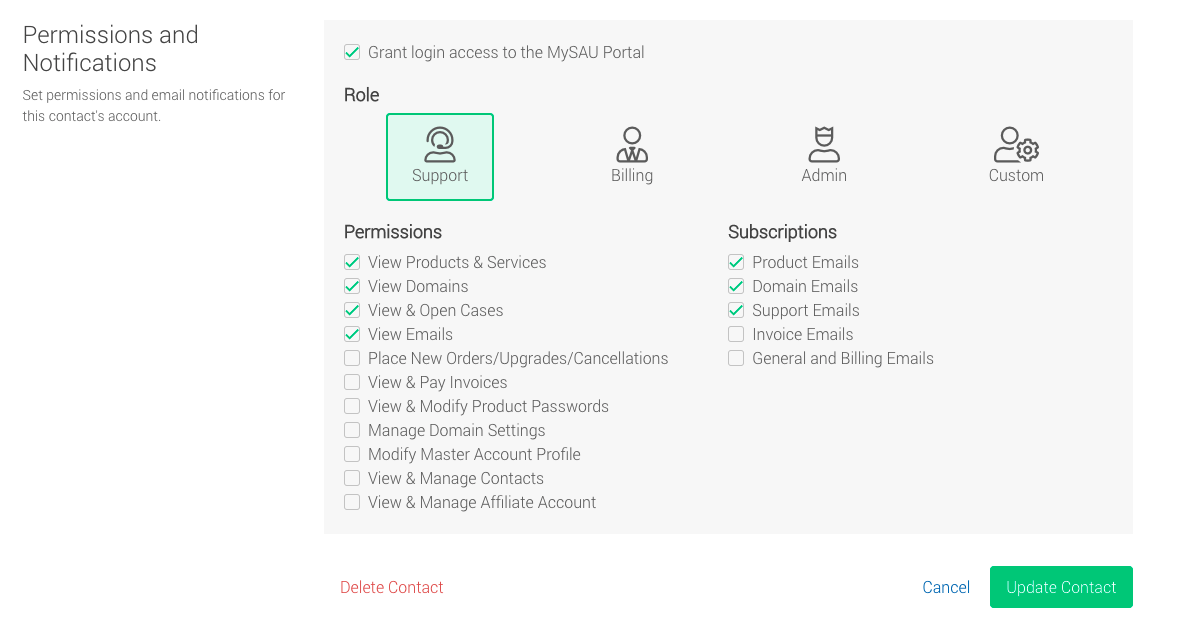Select the Support role headset icon
The width and height of the screenshot is (1182, 635).
coord(440,145)
